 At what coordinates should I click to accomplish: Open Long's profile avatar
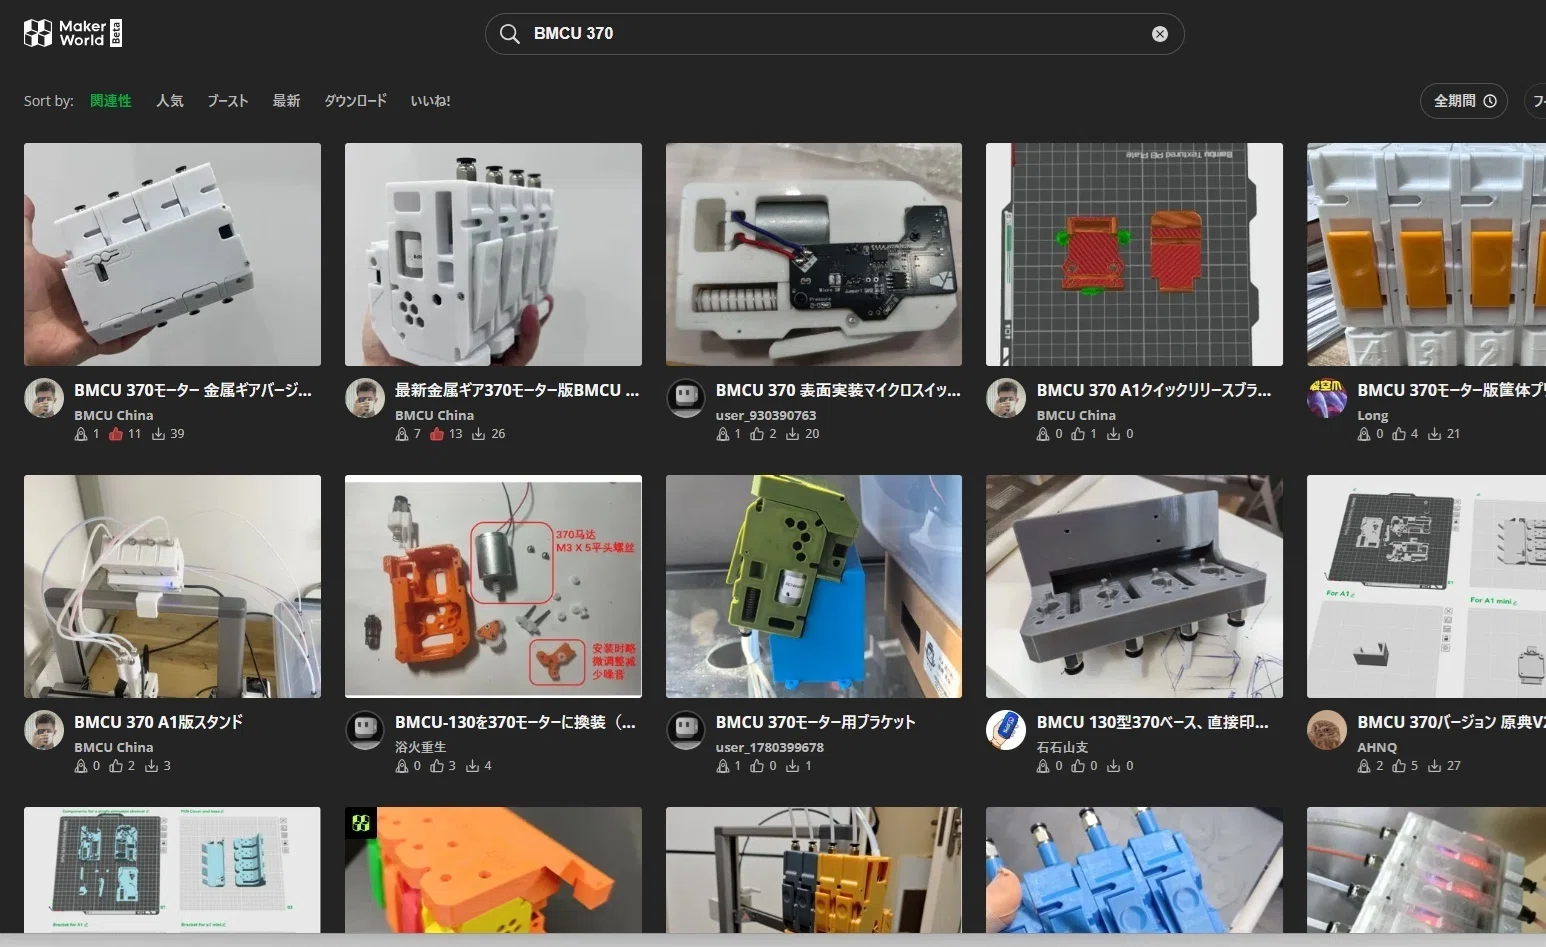click(x=1327, y=398)
